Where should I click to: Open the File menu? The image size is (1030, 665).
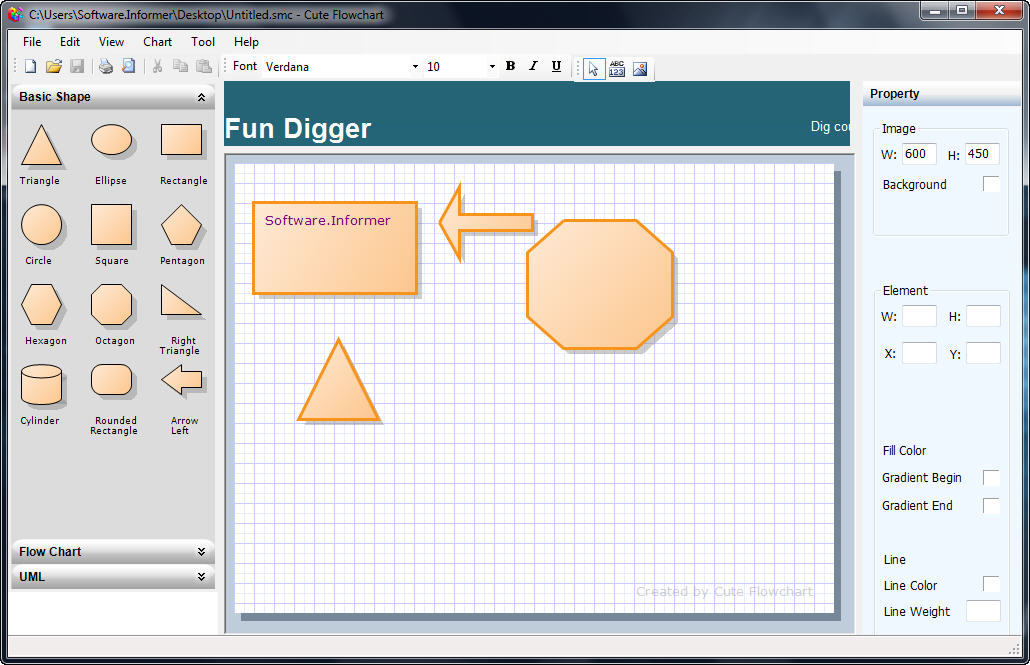[32, 41]
